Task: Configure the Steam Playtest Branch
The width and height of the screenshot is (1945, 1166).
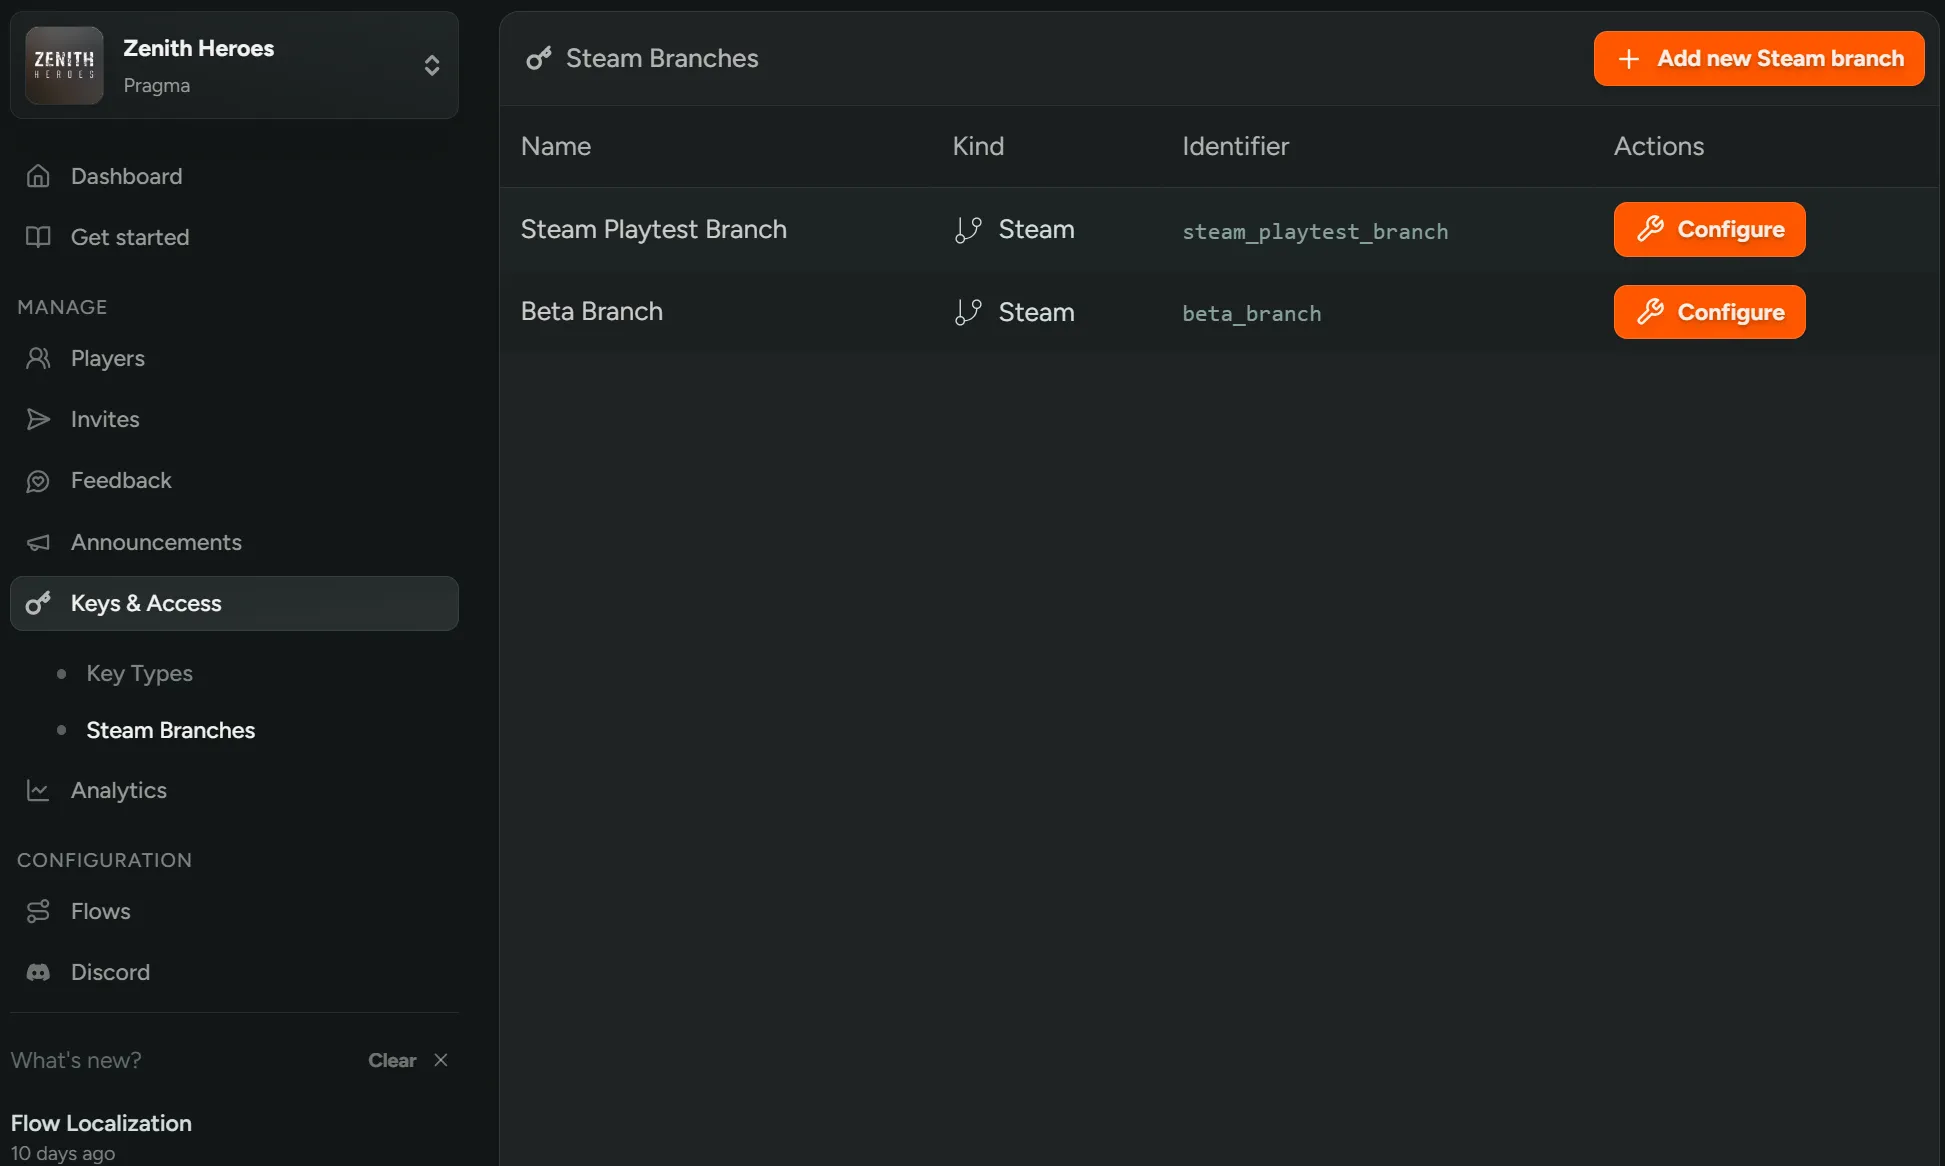Action: (1708, 229)
